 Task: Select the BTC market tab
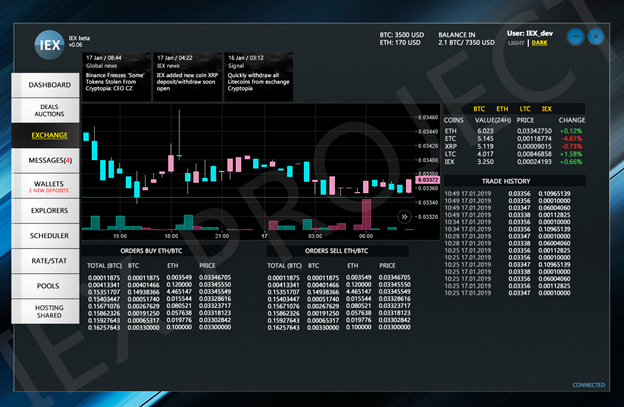[479, 109]
